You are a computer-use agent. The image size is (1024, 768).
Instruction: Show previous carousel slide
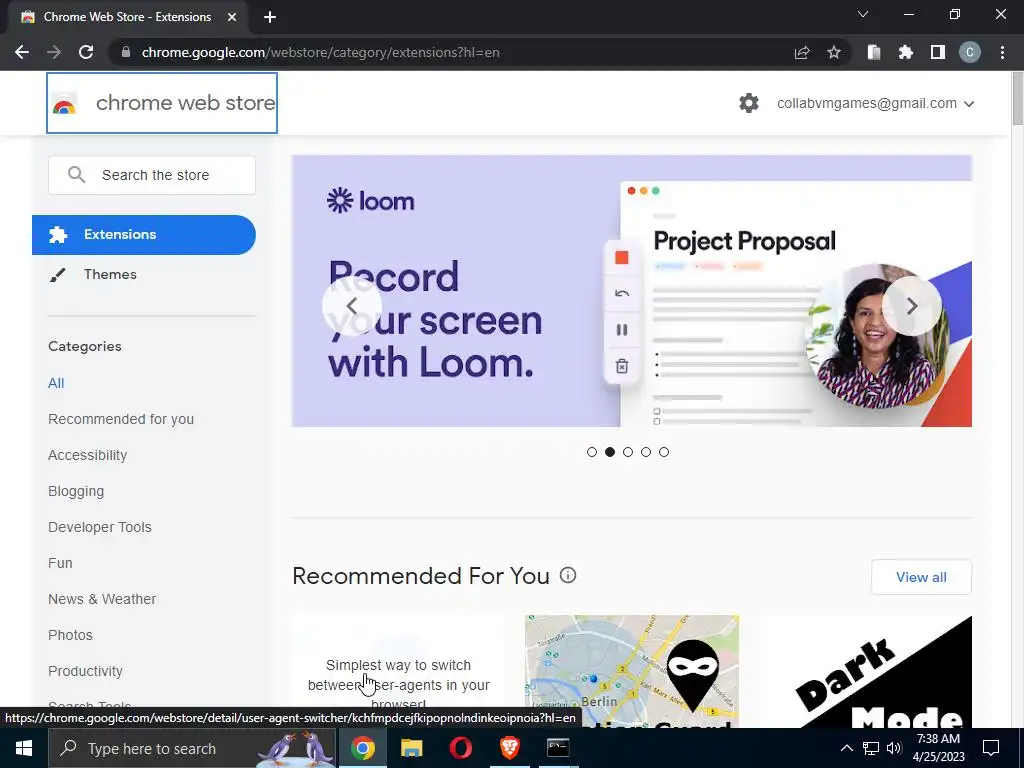[351, 306]
